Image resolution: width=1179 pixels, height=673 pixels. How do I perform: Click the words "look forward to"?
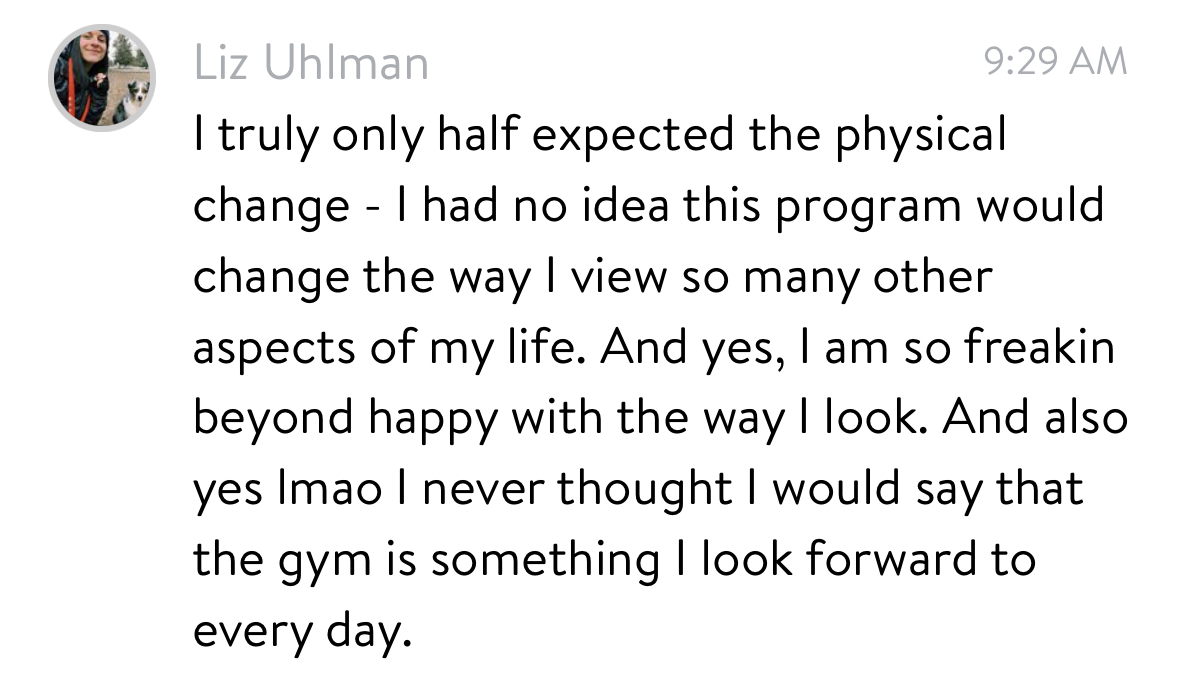pos(867,559)
